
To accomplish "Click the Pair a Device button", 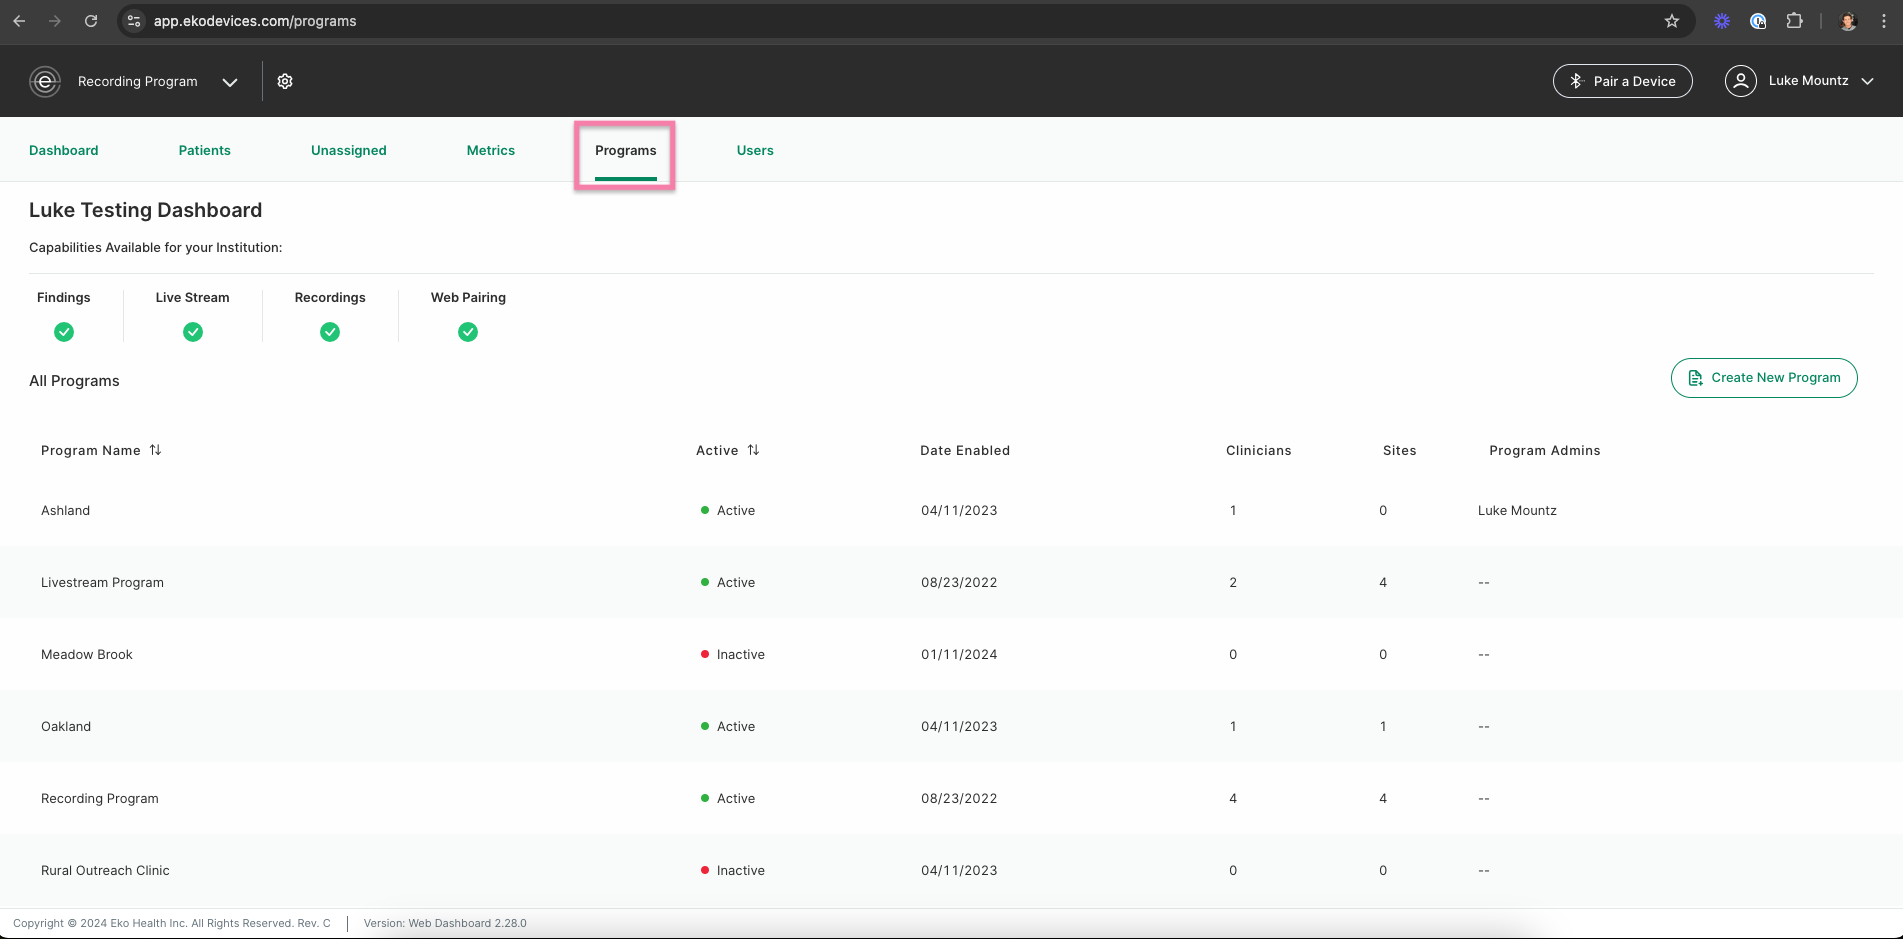I will click(1623, 81).
